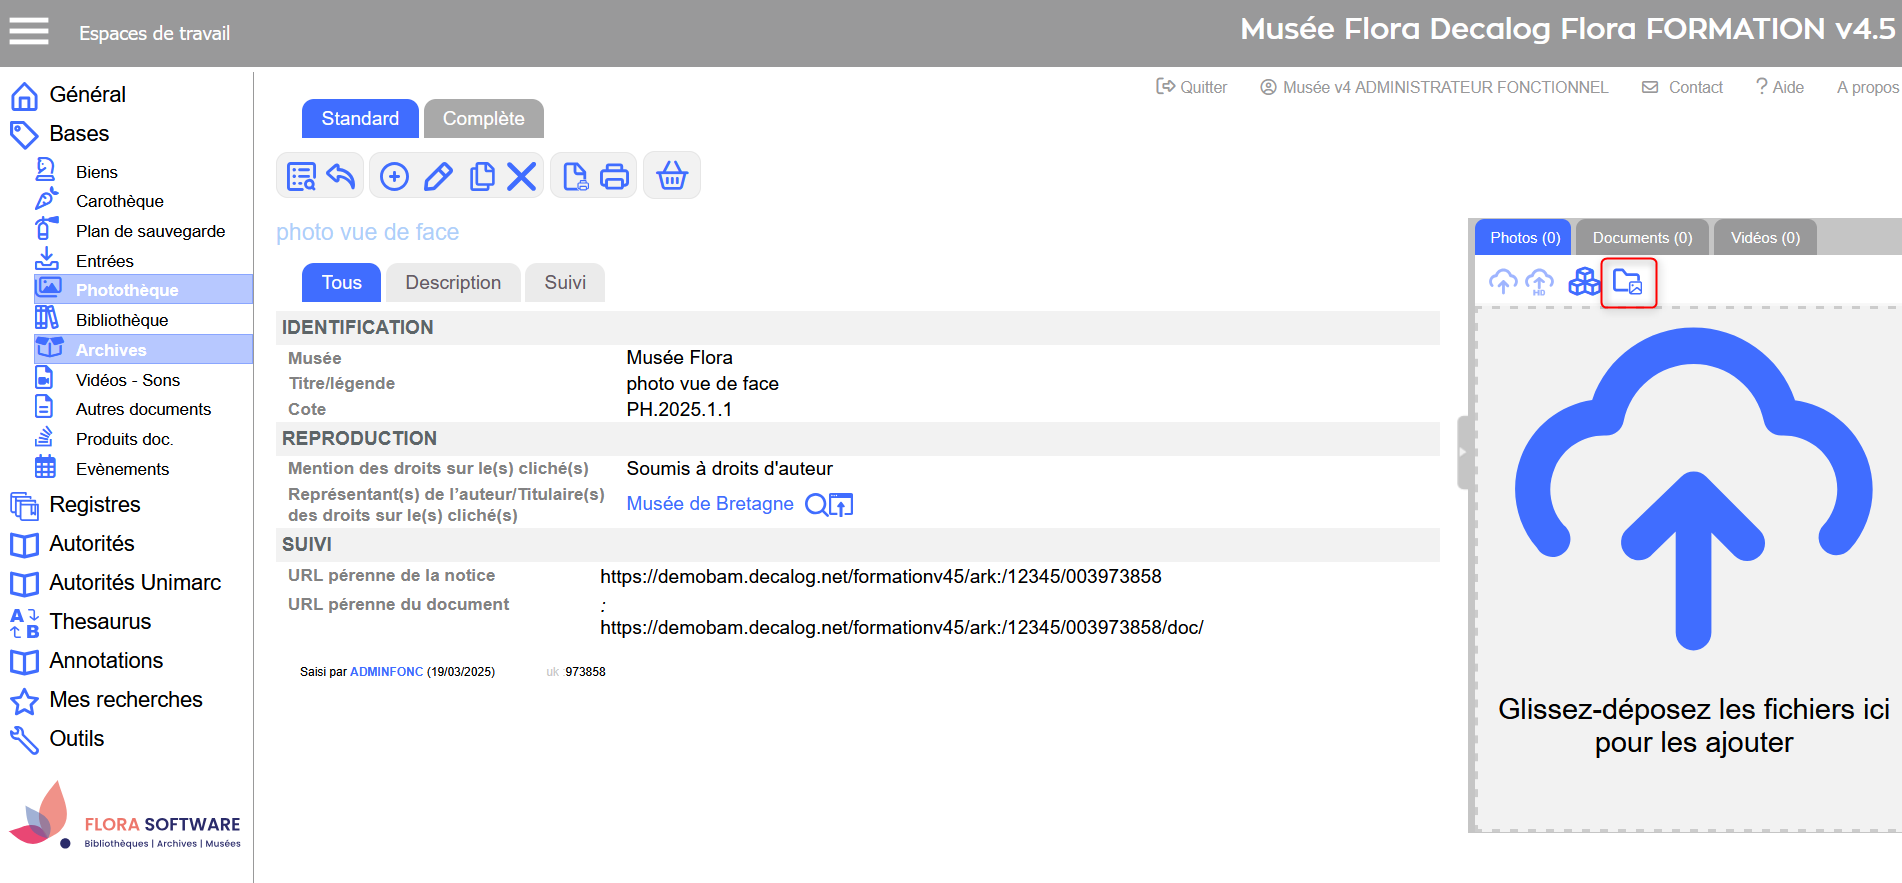
Task: Click the pencil edit record icon
Action: 438,177
